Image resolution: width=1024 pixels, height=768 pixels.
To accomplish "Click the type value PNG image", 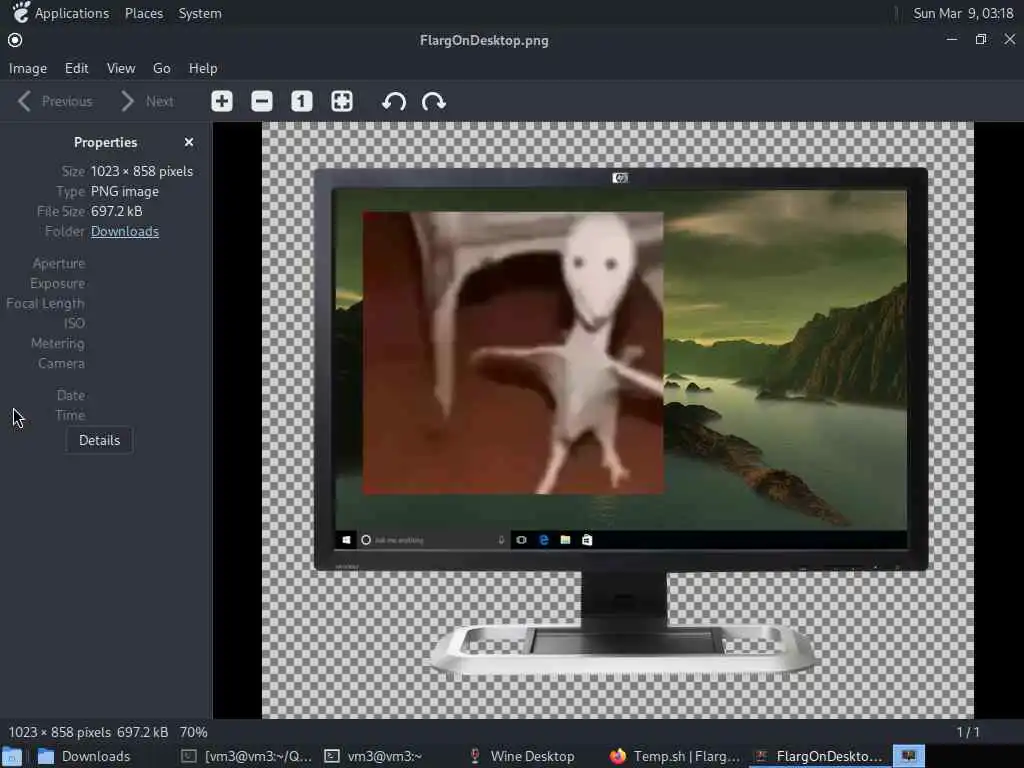I will point(125,191).
